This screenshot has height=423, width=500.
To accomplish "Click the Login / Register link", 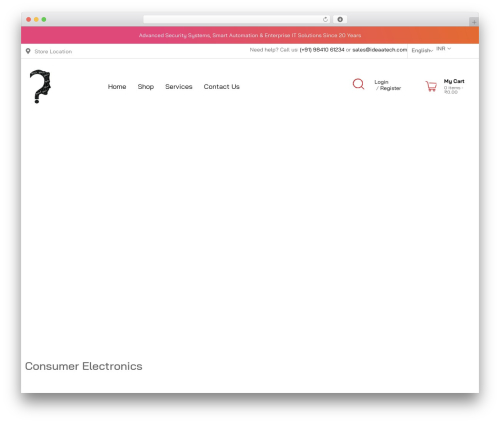I will pyautogui.click(x=388, y=85).
